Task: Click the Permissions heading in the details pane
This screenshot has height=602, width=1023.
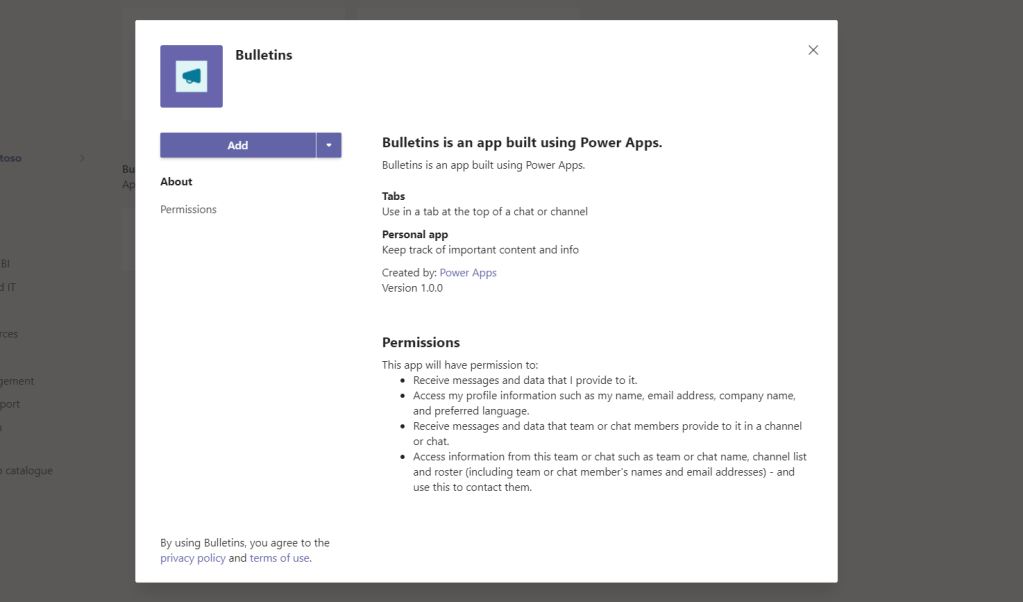Action: [421, 342]
